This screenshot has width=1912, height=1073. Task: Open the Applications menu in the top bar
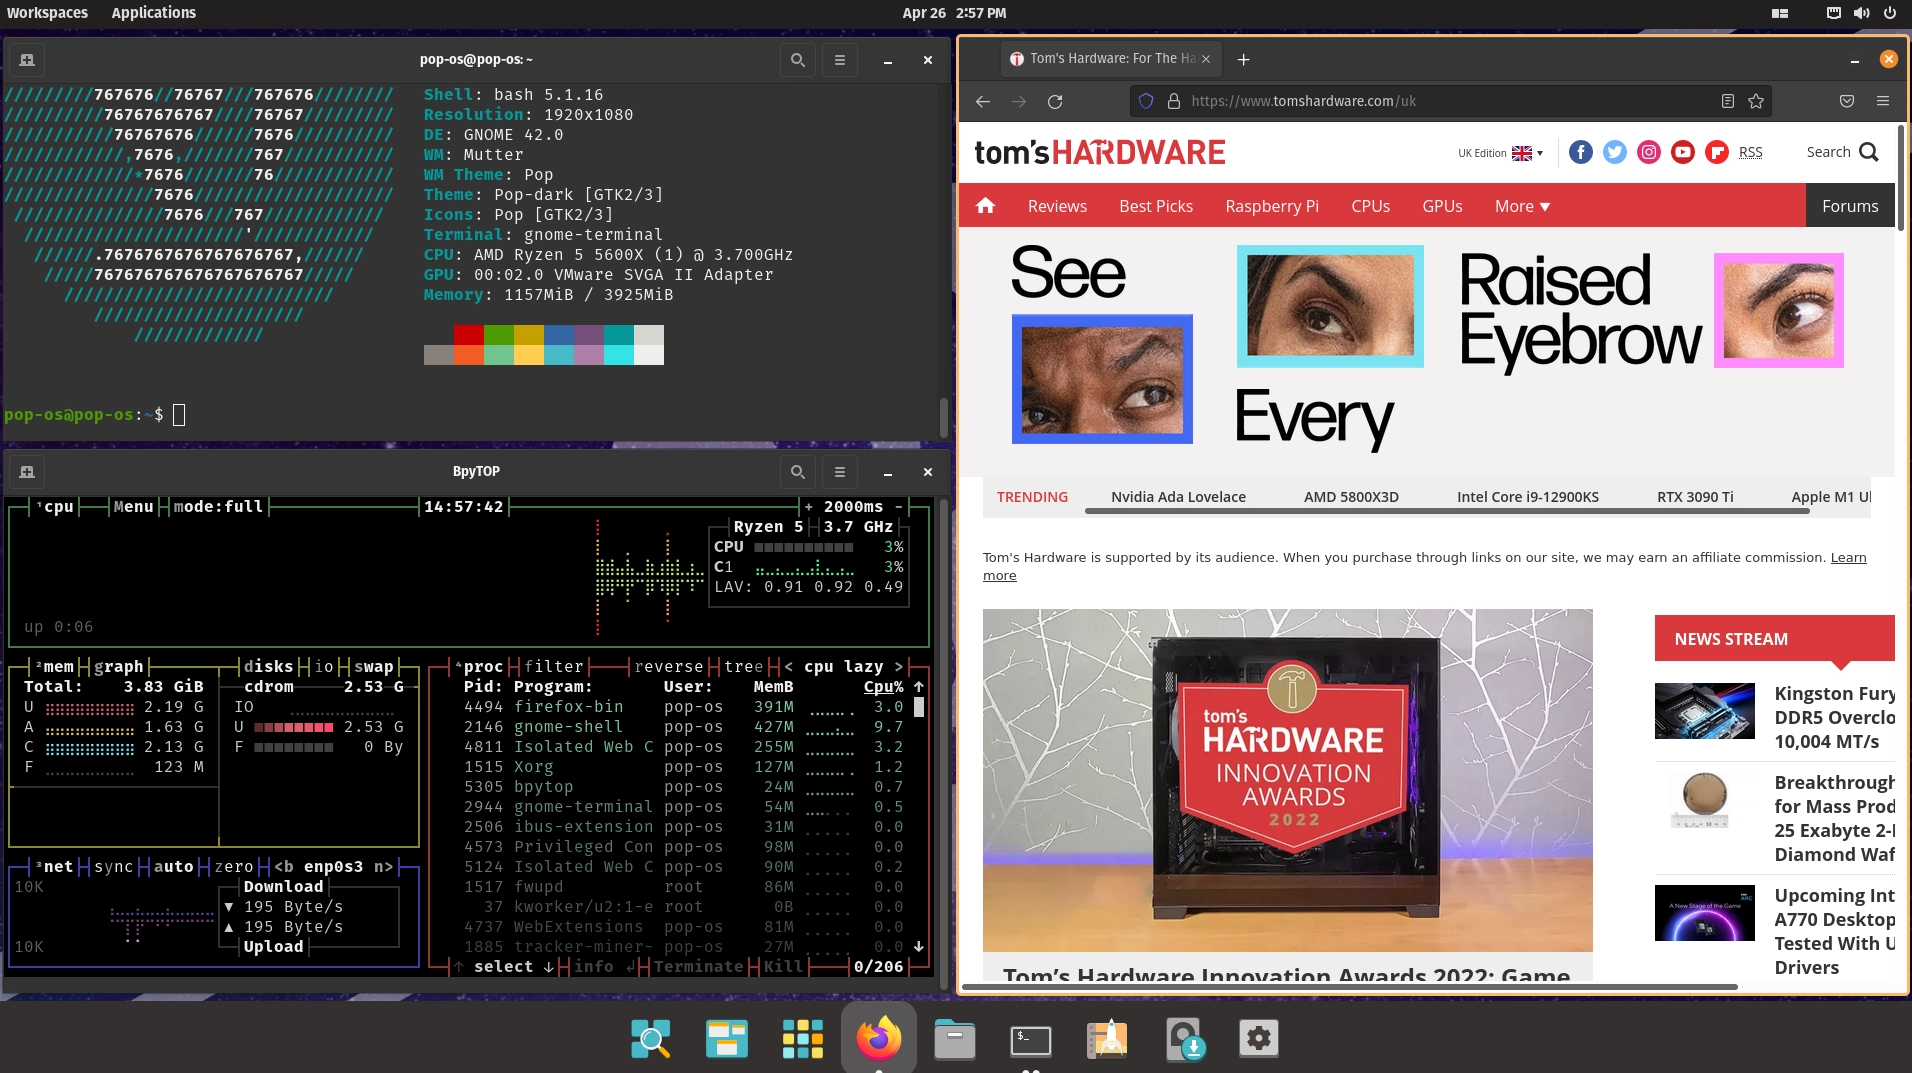[153, 13]
